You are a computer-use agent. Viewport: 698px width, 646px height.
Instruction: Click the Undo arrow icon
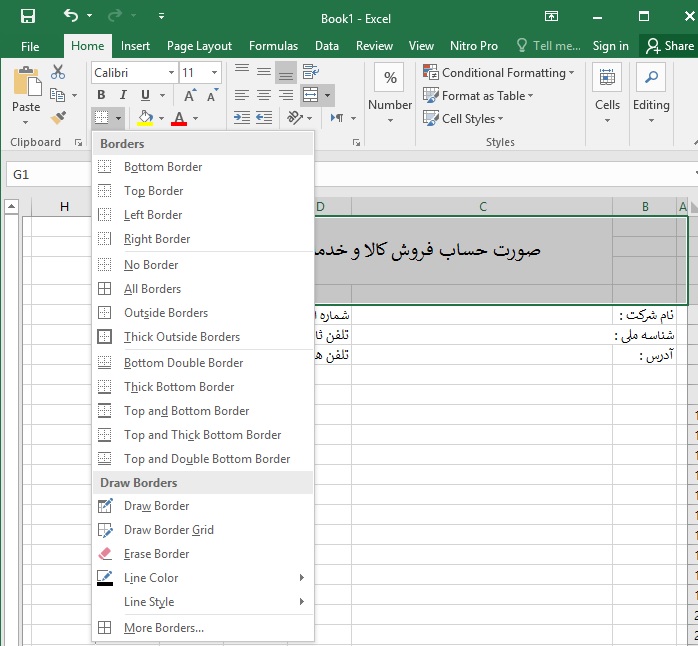pos(71,16)
